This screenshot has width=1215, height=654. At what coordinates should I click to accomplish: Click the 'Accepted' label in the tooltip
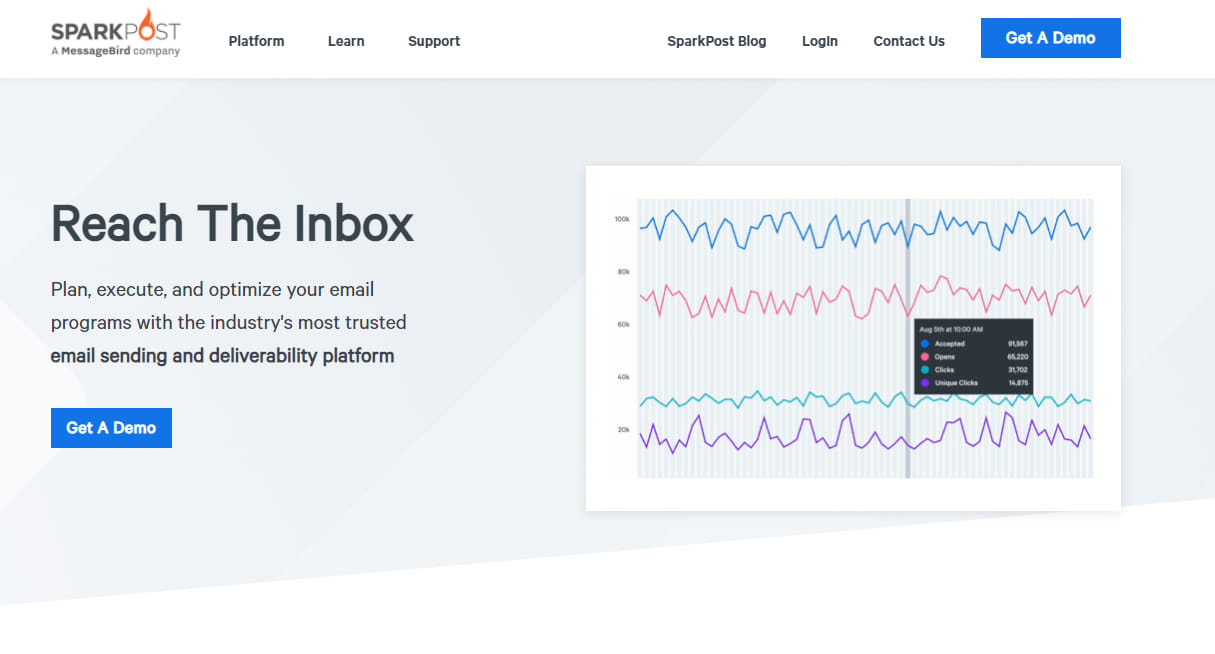950,344
